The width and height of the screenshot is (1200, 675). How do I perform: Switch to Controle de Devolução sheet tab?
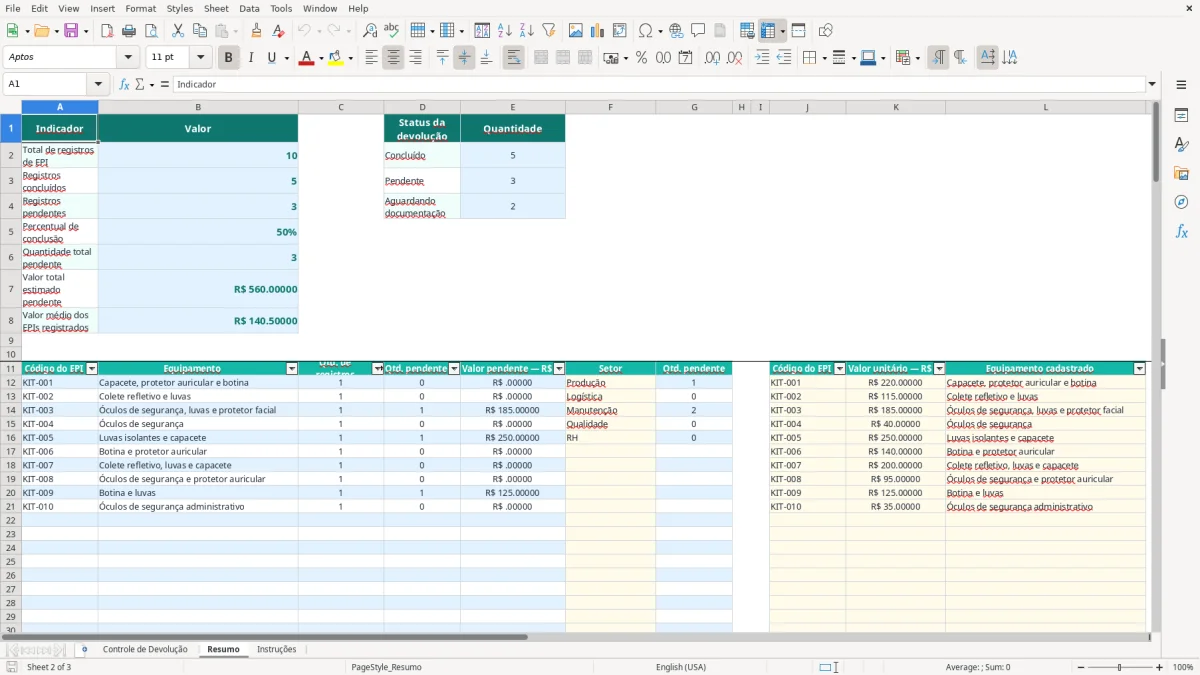point(145,649)
